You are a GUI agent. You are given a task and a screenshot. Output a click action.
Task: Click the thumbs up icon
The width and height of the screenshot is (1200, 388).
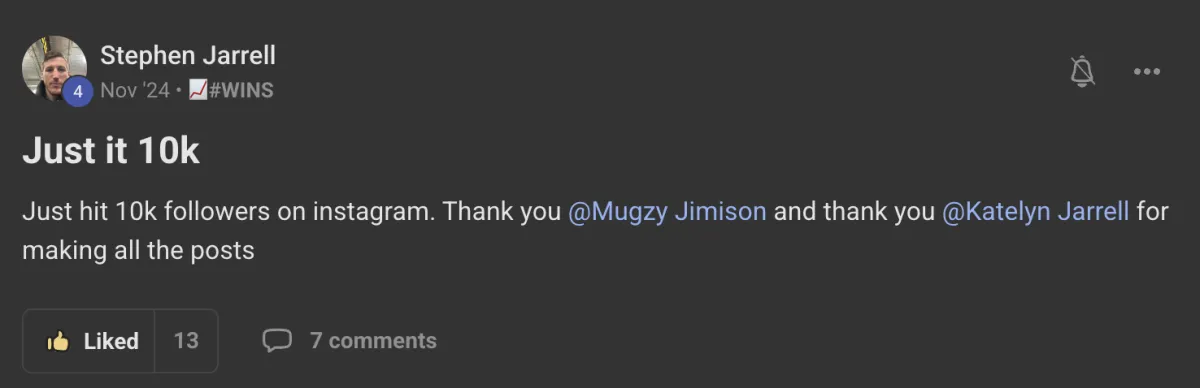pyautogui.click(x=58, y=341)
